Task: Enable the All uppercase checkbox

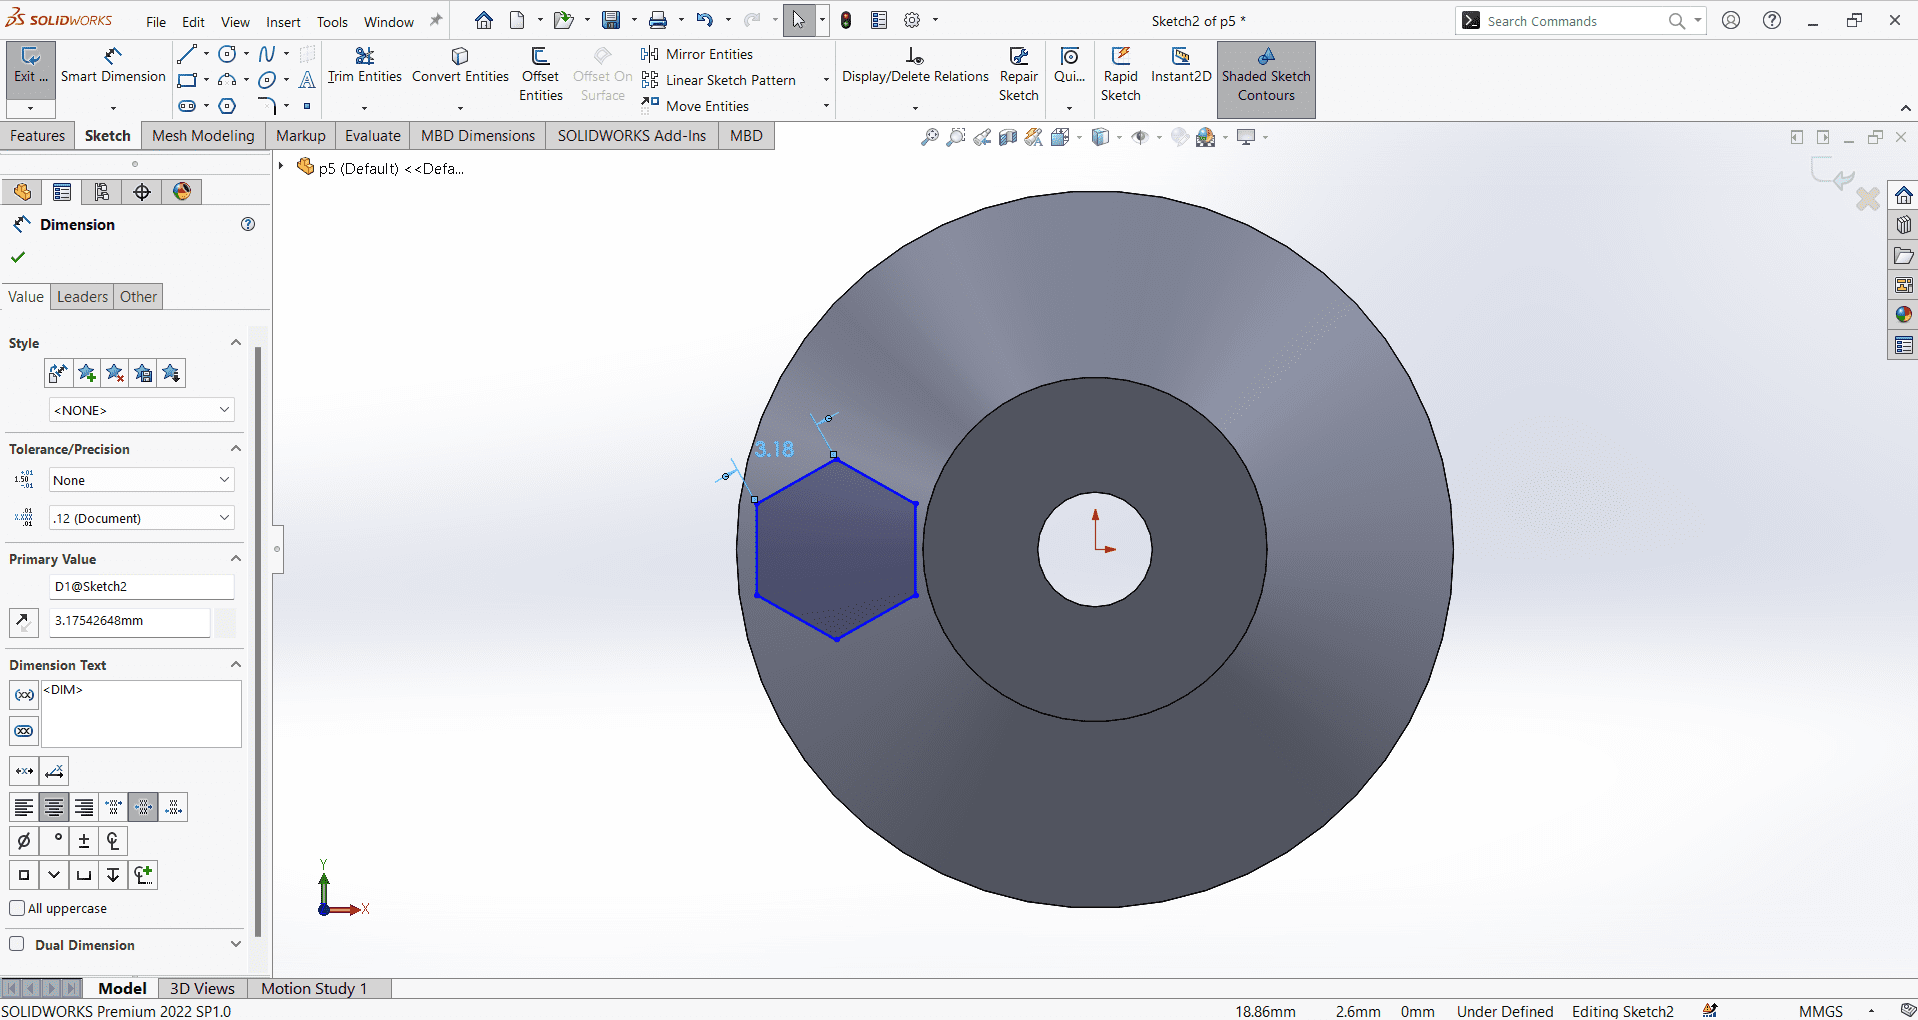Action: (17, 908)
